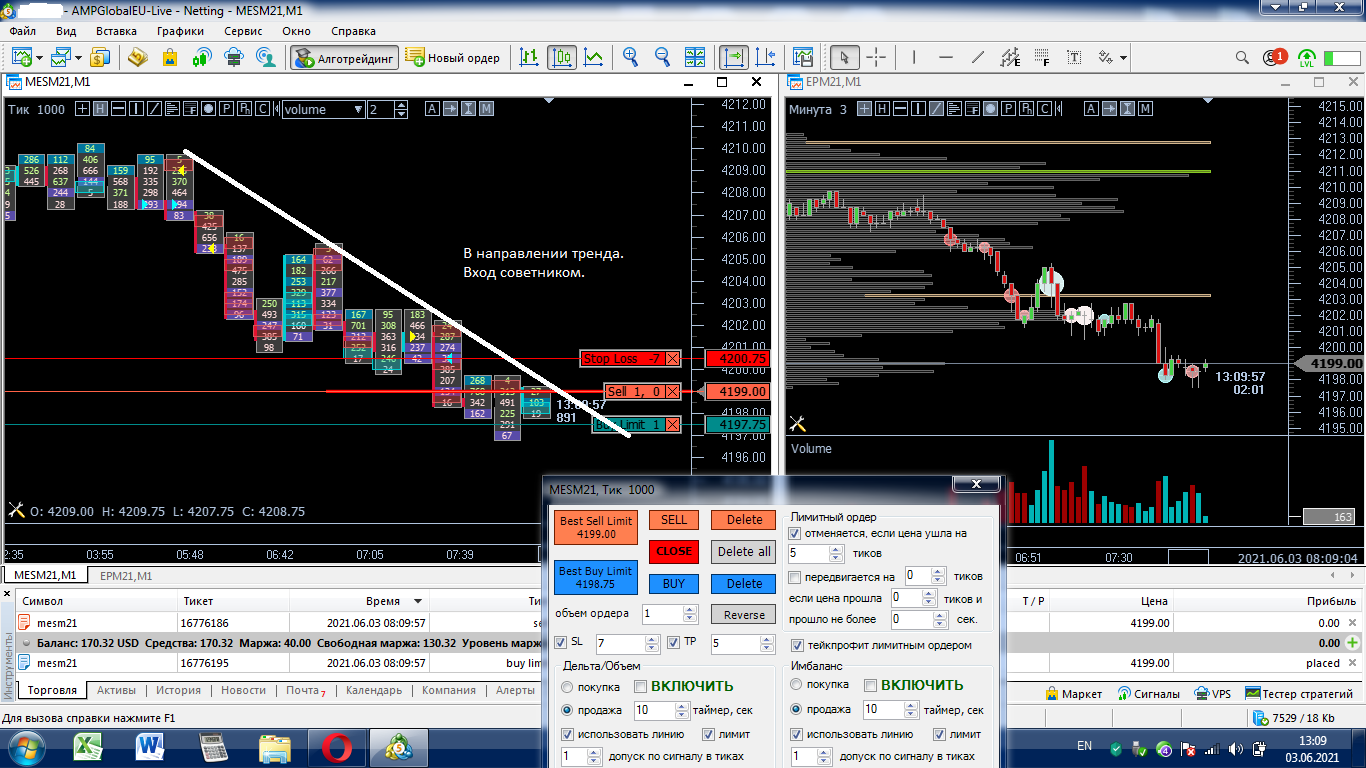Select the cursor arrow tool
Image resolution: width=1366 pixels, height=768 pixels.
[845, 57]
